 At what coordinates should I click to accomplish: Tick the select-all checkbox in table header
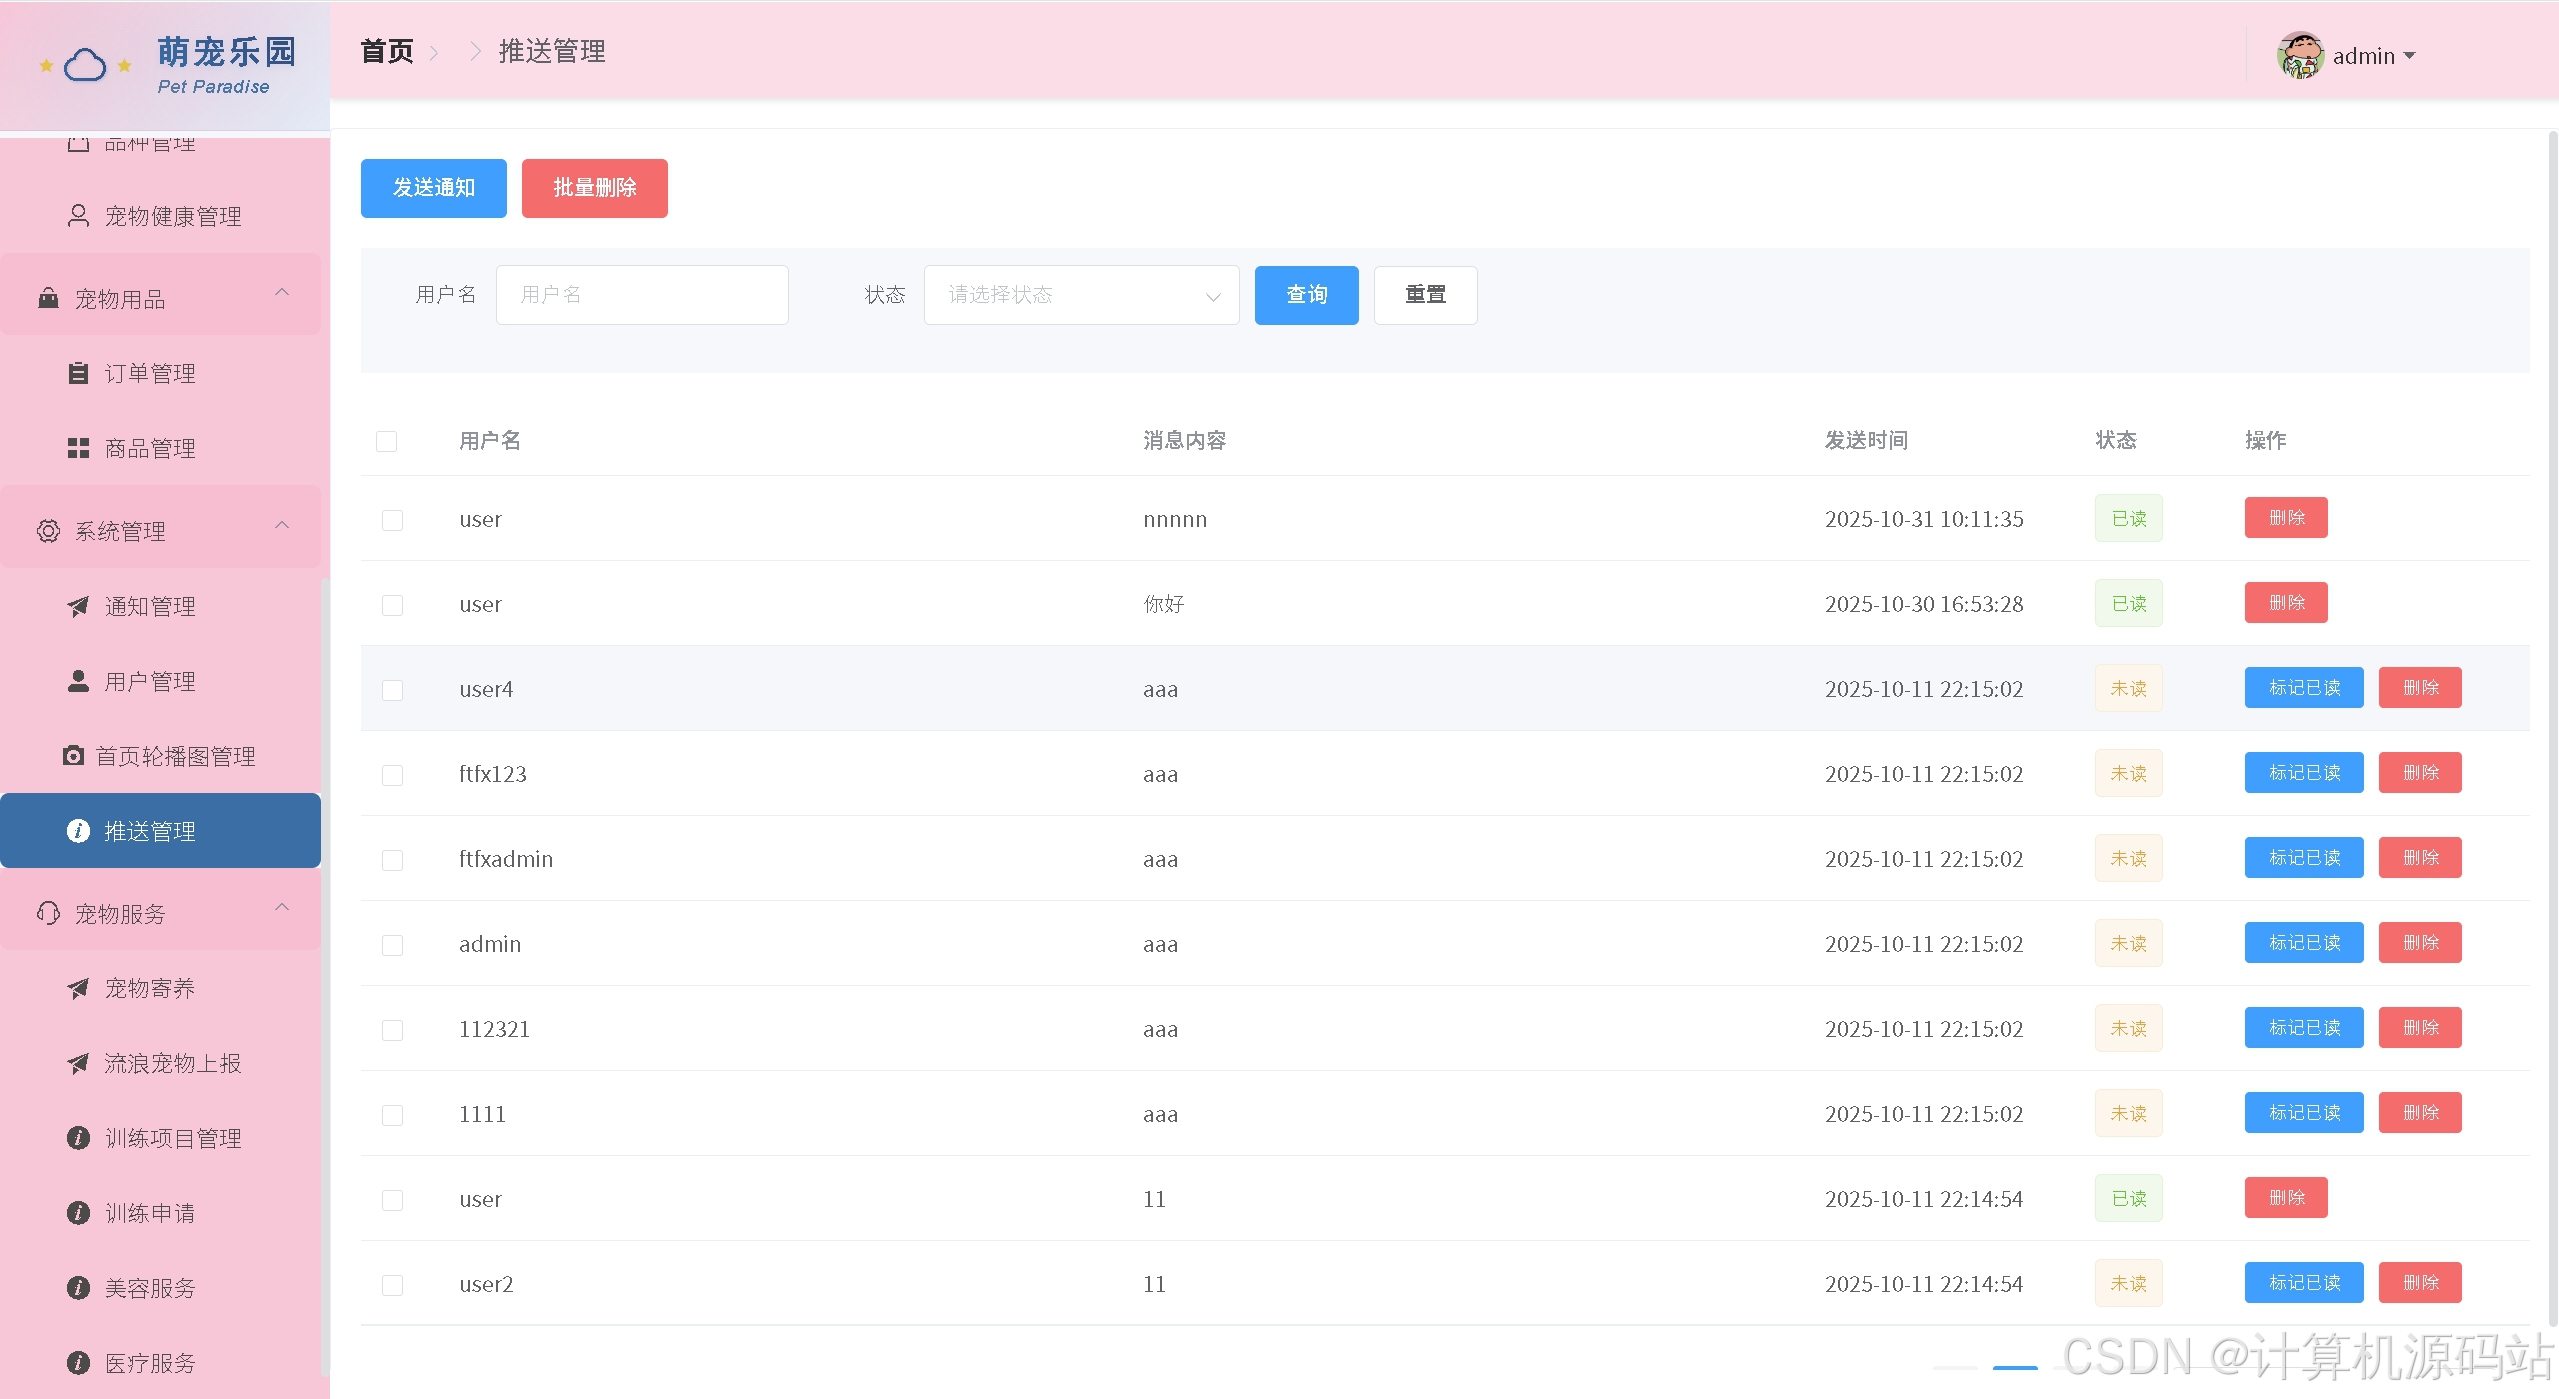click(x=386, y=441)
